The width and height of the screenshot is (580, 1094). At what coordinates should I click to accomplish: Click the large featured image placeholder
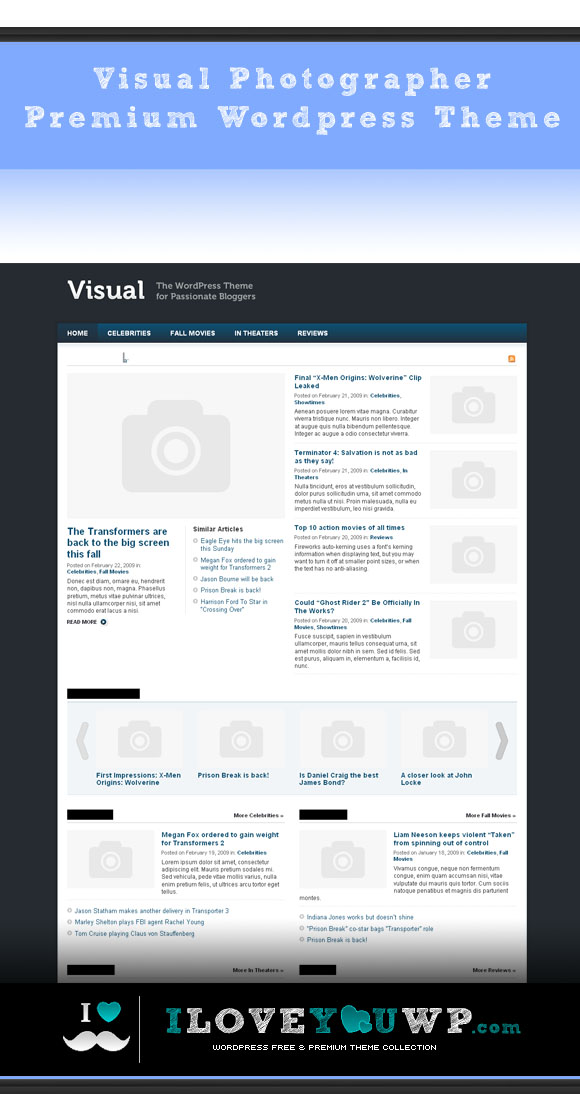tap(176, 446)
